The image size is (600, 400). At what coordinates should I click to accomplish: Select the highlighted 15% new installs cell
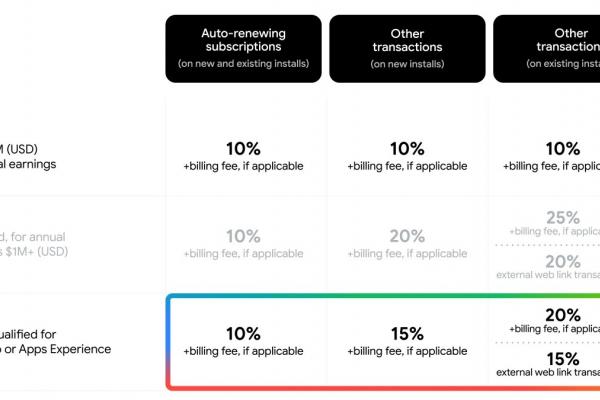click(x=407, y=341)
